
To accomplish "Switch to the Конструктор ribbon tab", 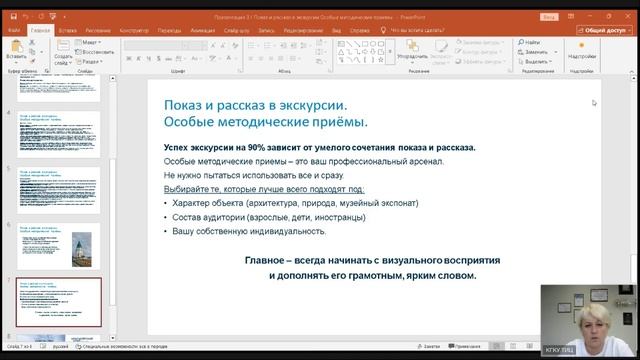I will point(134,30).
